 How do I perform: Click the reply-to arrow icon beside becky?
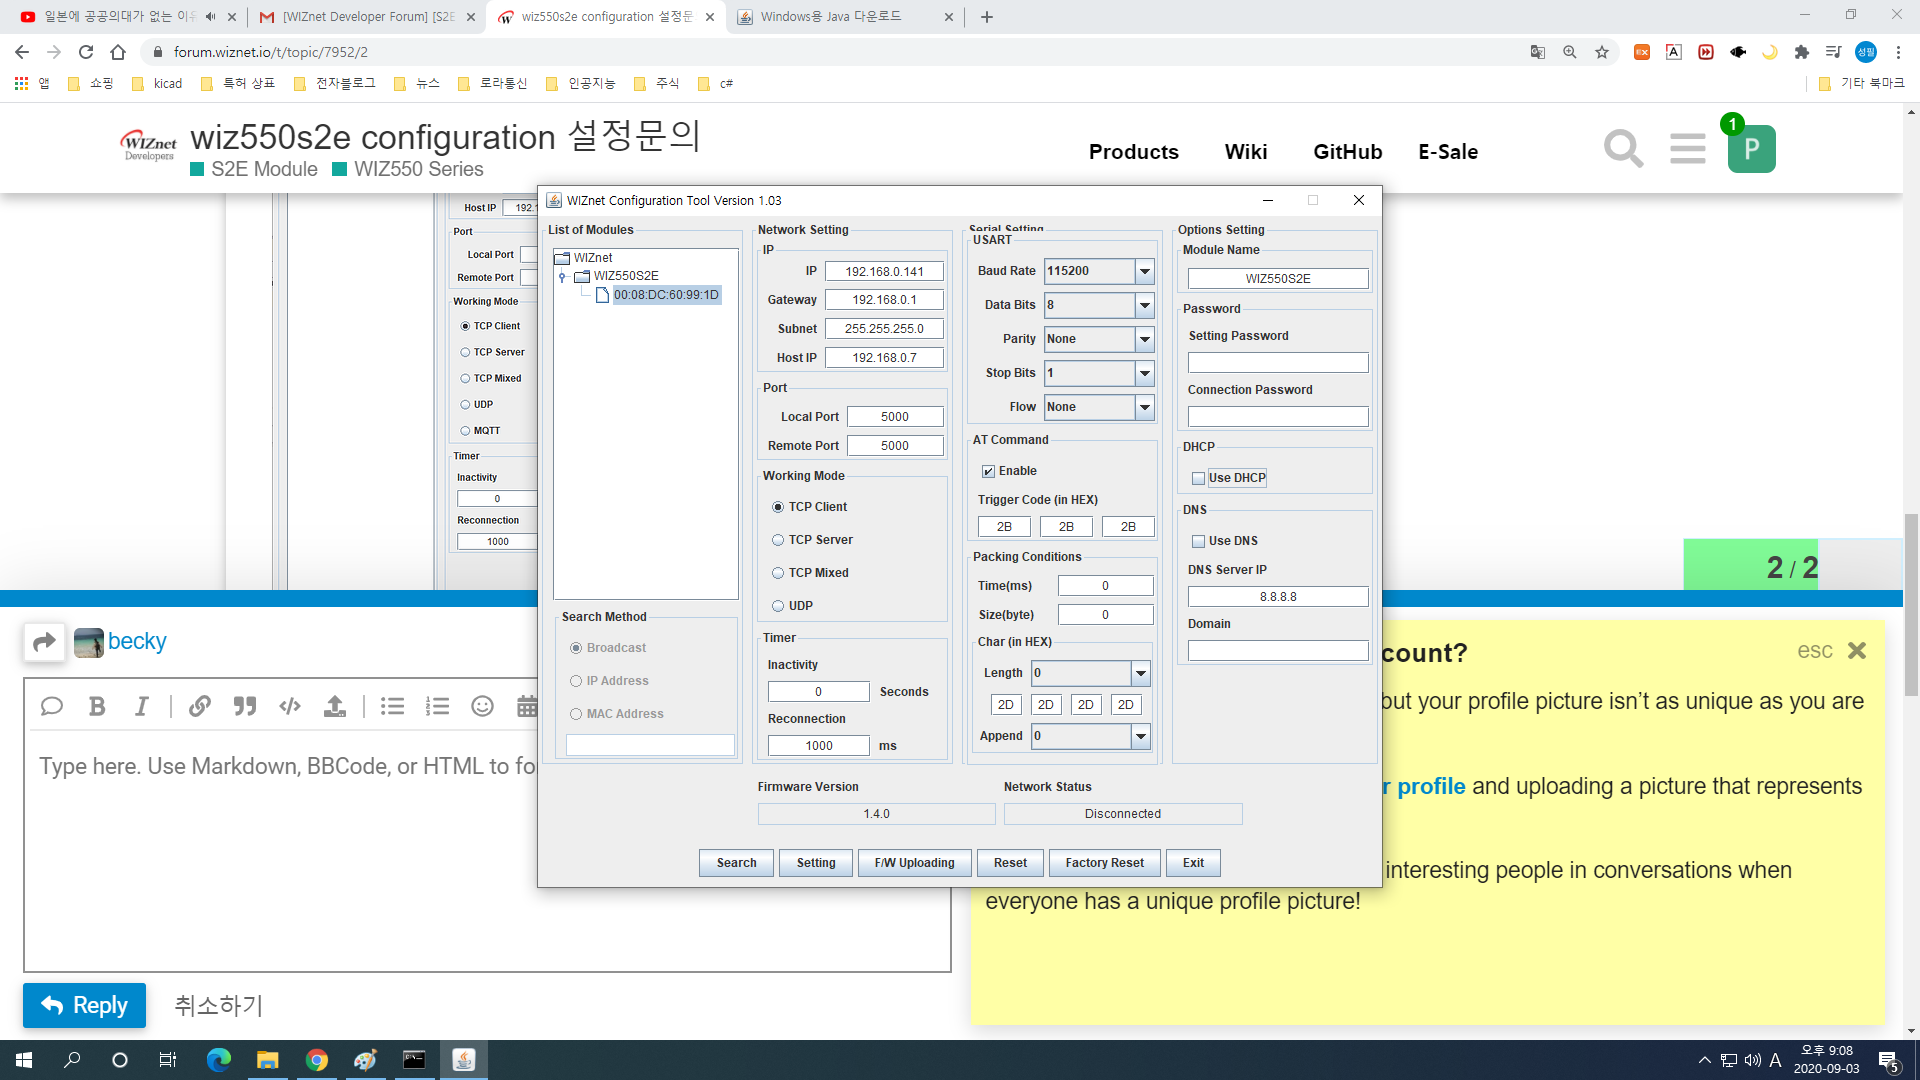click(x=44, y=642)
